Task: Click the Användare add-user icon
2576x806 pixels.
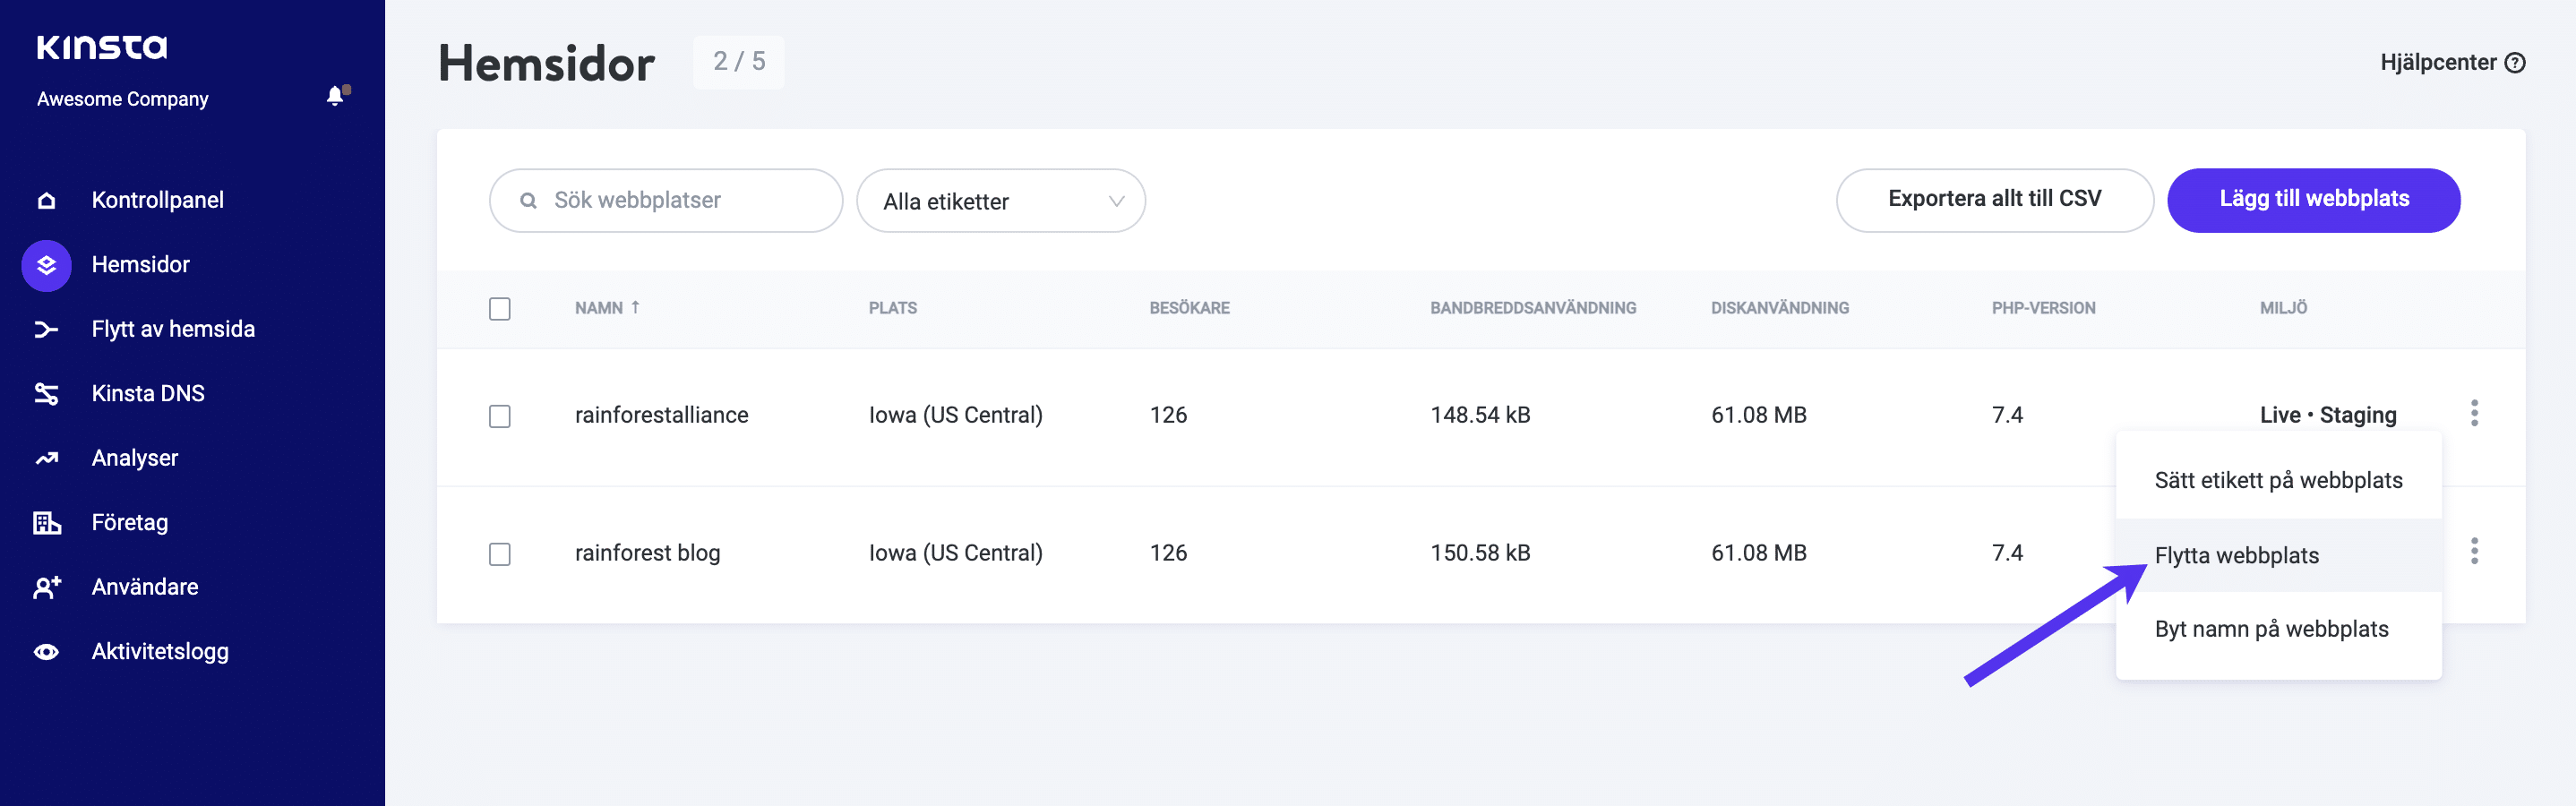Action: pyautogui.click(x=46, y=587)
